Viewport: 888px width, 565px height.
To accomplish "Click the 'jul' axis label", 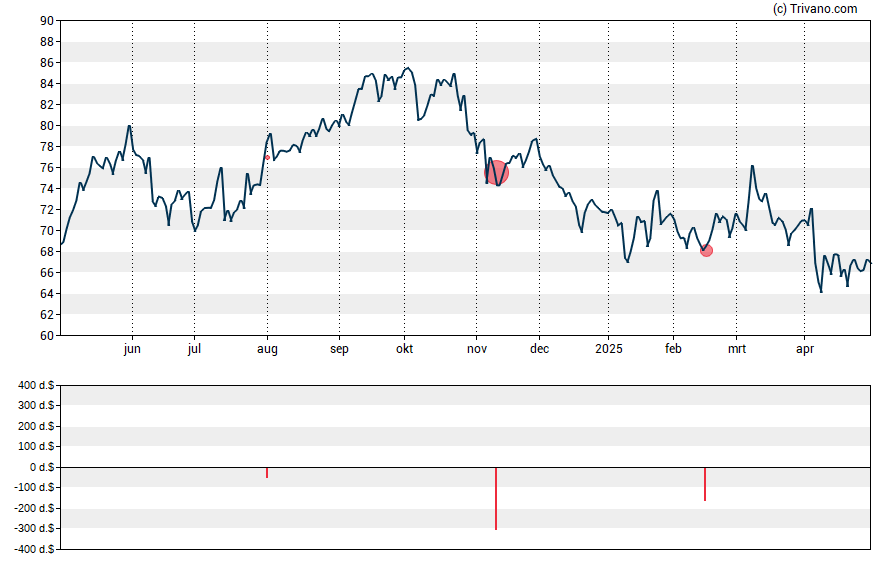I will click(194, 349).
